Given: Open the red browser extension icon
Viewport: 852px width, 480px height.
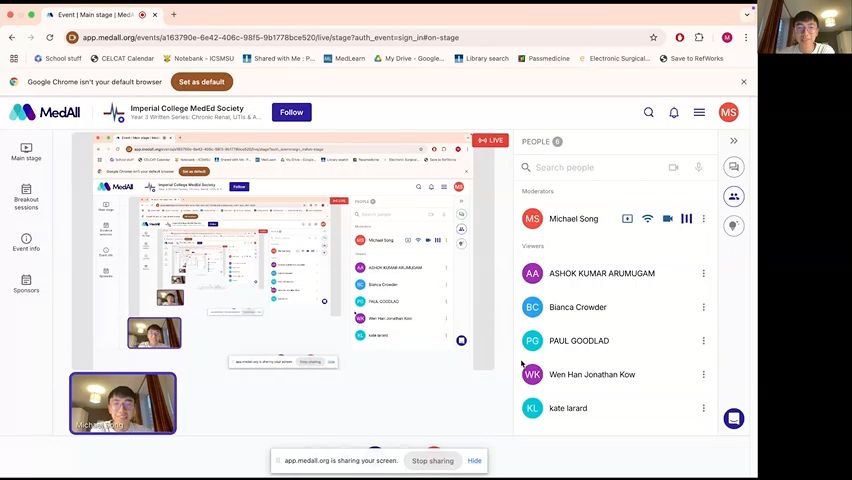Looking at the screenshot, I should [680, 38].
